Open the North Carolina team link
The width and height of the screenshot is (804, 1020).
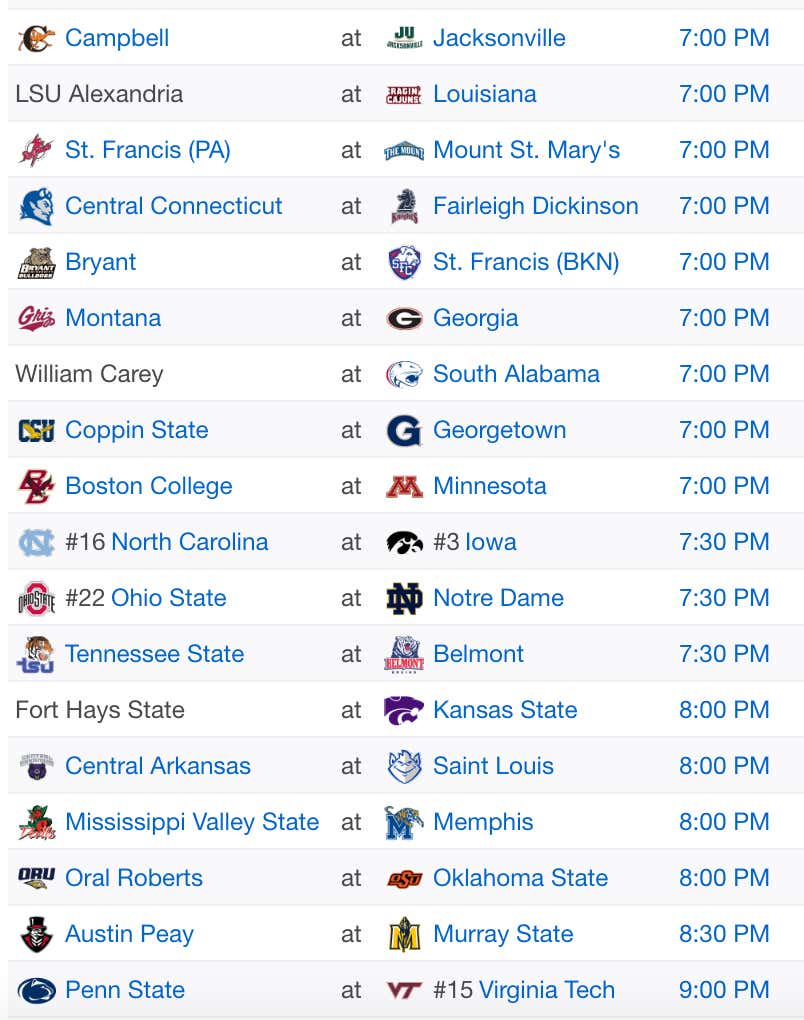pyautogui.click(x=190, y=542)
